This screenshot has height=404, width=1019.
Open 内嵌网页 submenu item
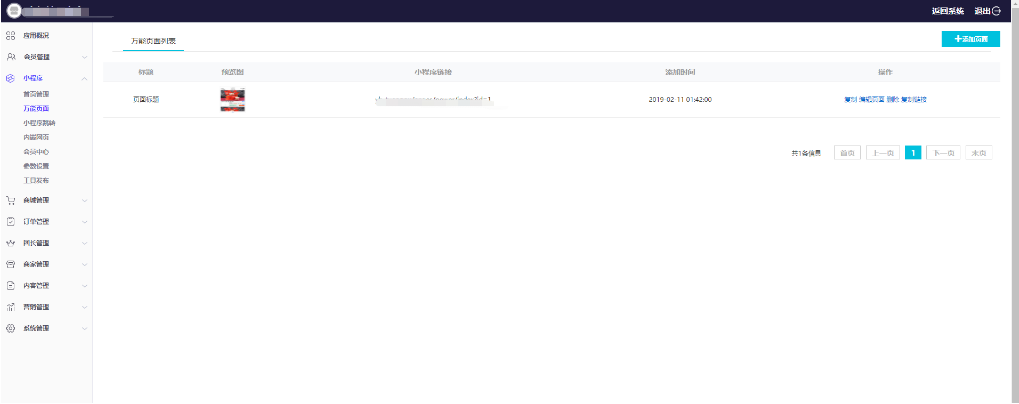click(x=36, y=137)
